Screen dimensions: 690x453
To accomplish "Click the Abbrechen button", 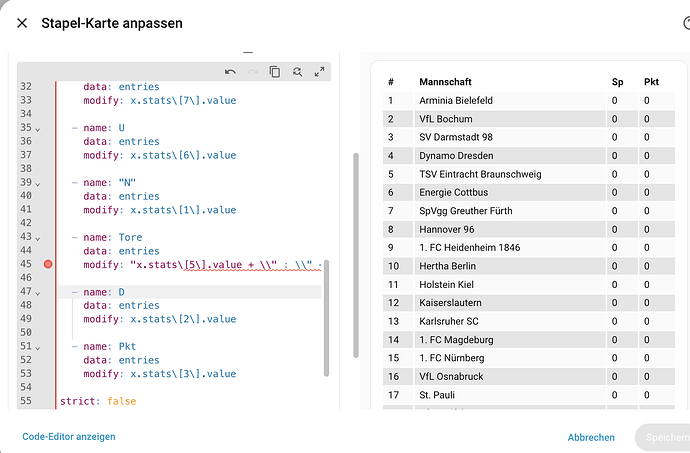I will pyautogui.click(x=591, y=437).
